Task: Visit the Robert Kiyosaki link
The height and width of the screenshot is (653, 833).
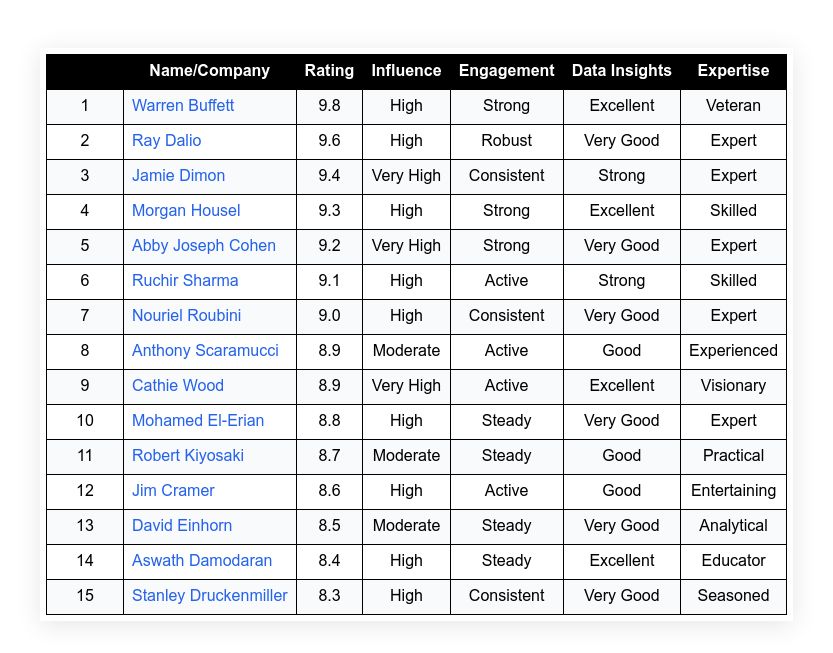Action: (188, 455)
